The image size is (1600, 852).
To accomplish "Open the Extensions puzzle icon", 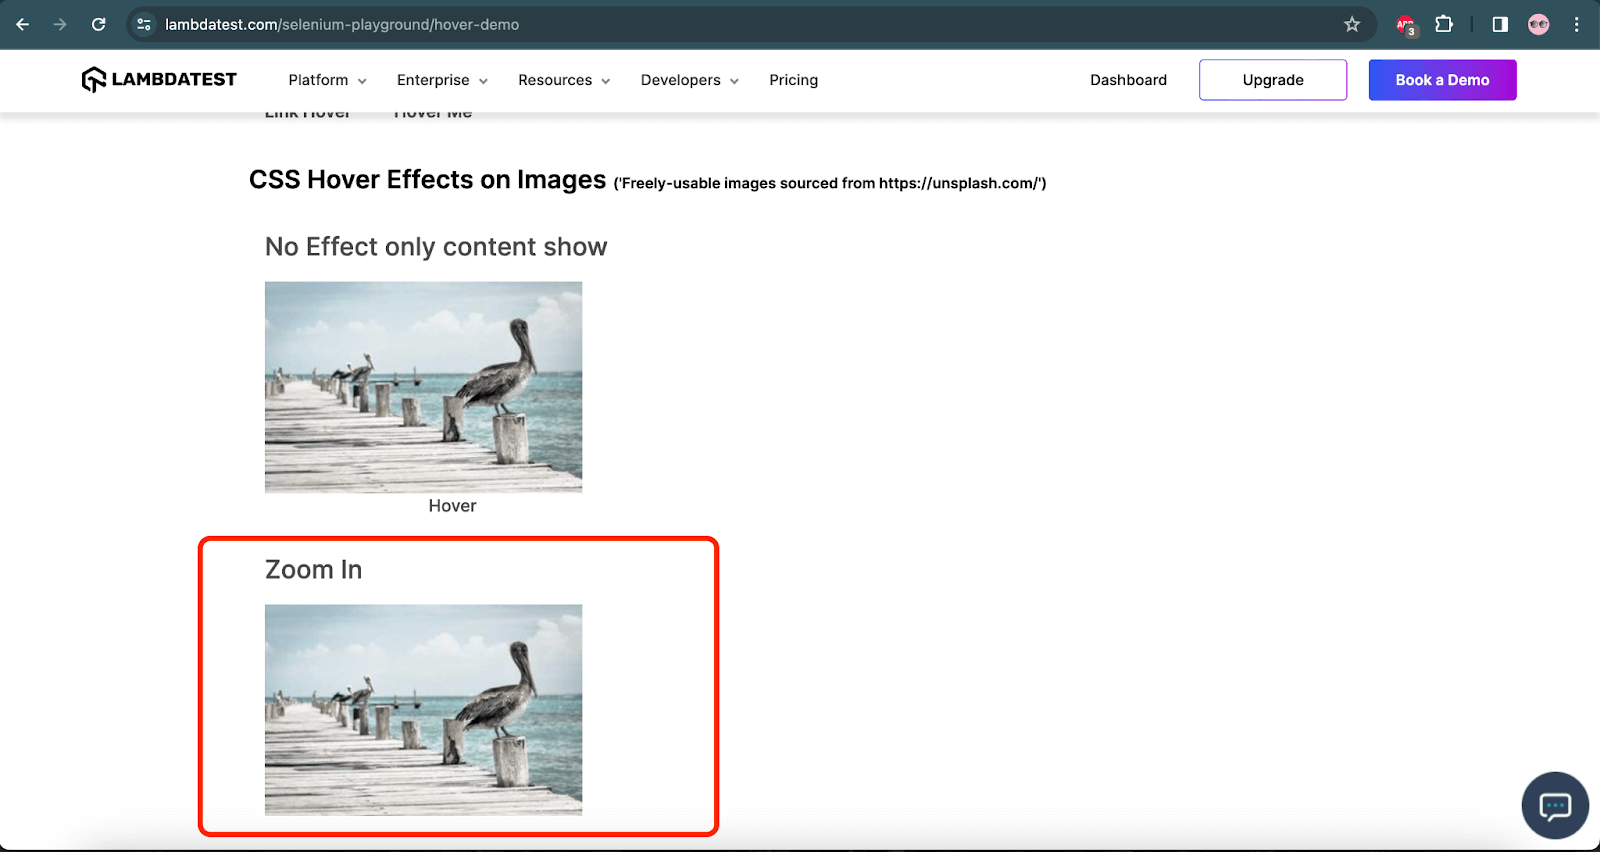I will (1444, 24).
